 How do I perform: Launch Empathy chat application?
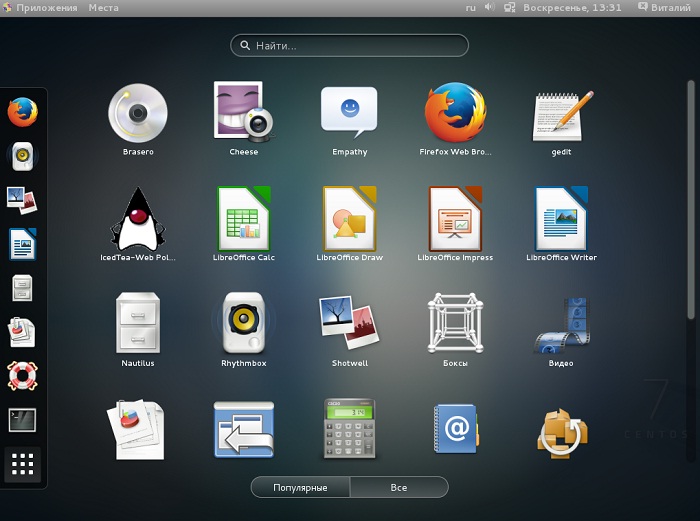[349, 113]
